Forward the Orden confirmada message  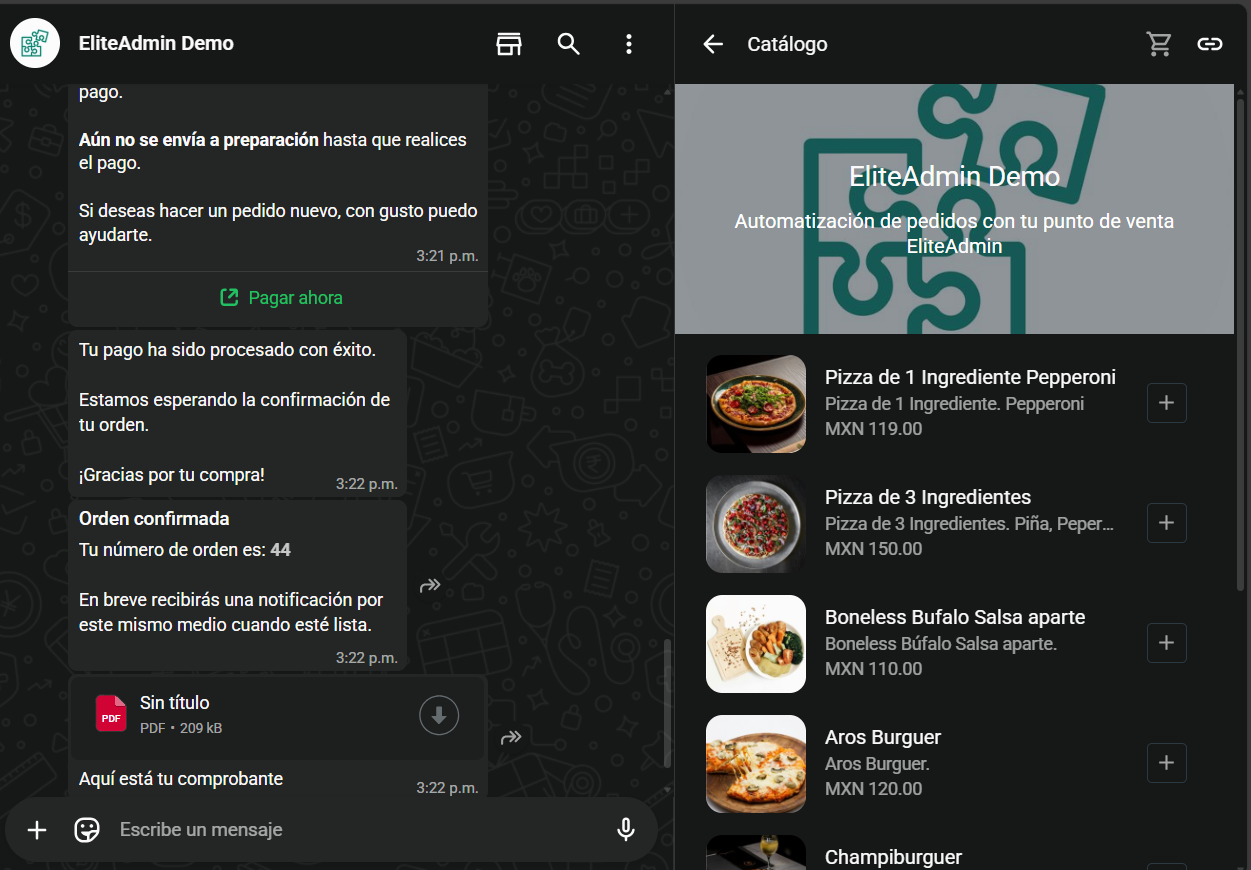[x=430, y=585]
